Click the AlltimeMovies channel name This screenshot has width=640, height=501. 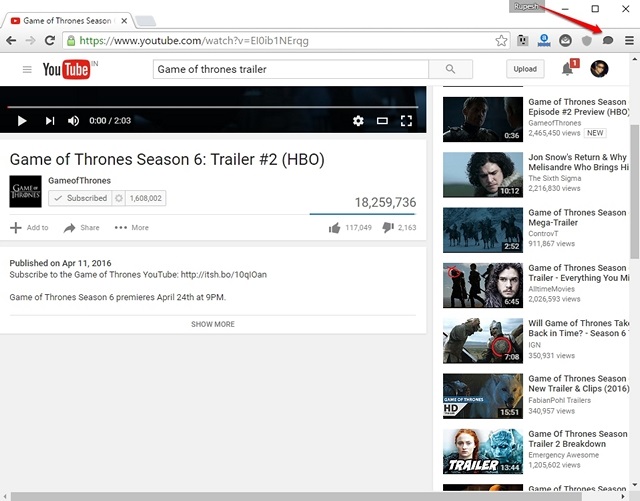[x=551, y=289]
